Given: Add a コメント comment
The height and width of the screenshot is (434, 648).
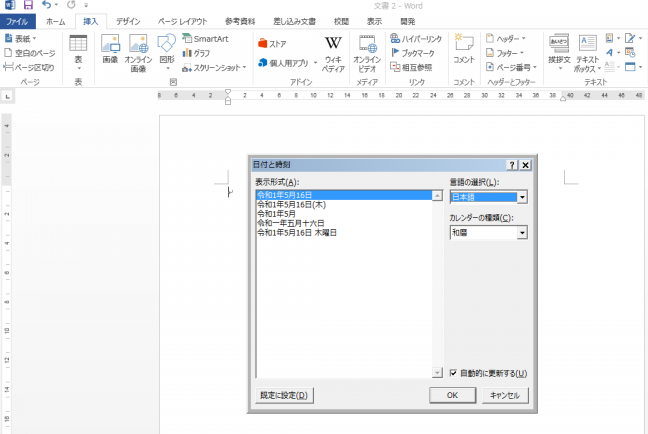Looking at the screenshot, I should point(464,49).
